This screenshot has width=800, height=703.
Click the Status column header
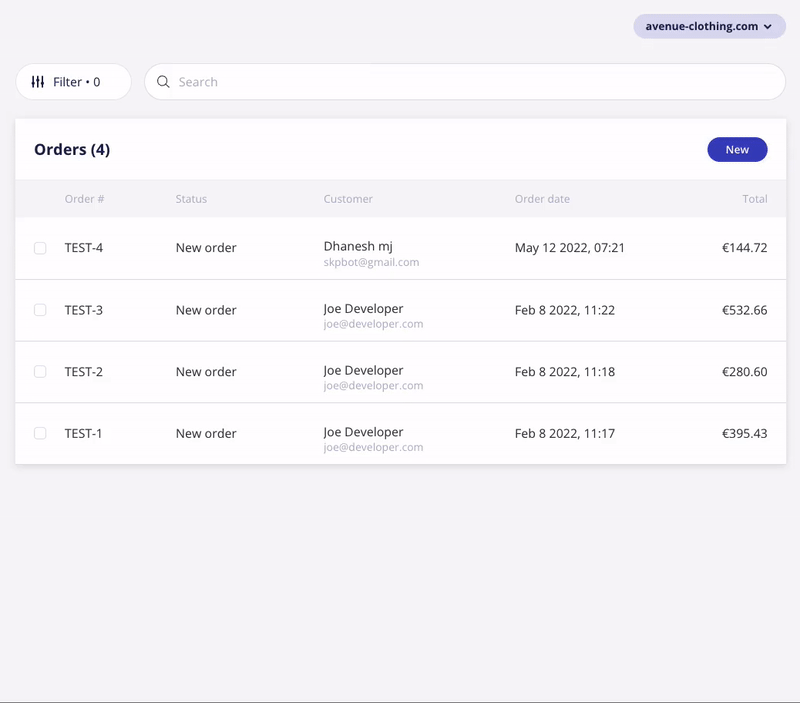coord(191,199)
